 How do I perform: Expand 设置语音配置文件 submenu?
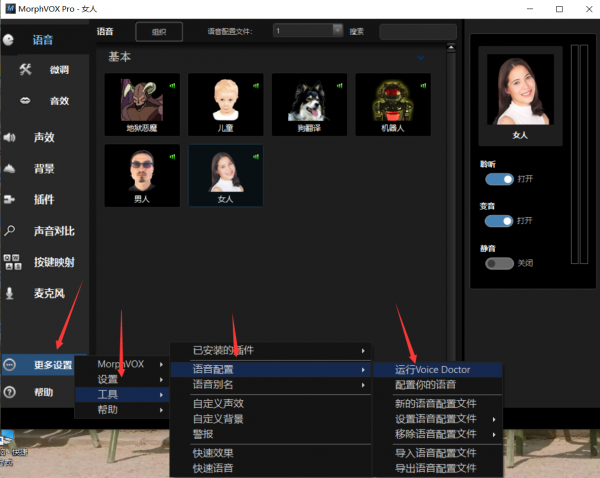(437, 419)
